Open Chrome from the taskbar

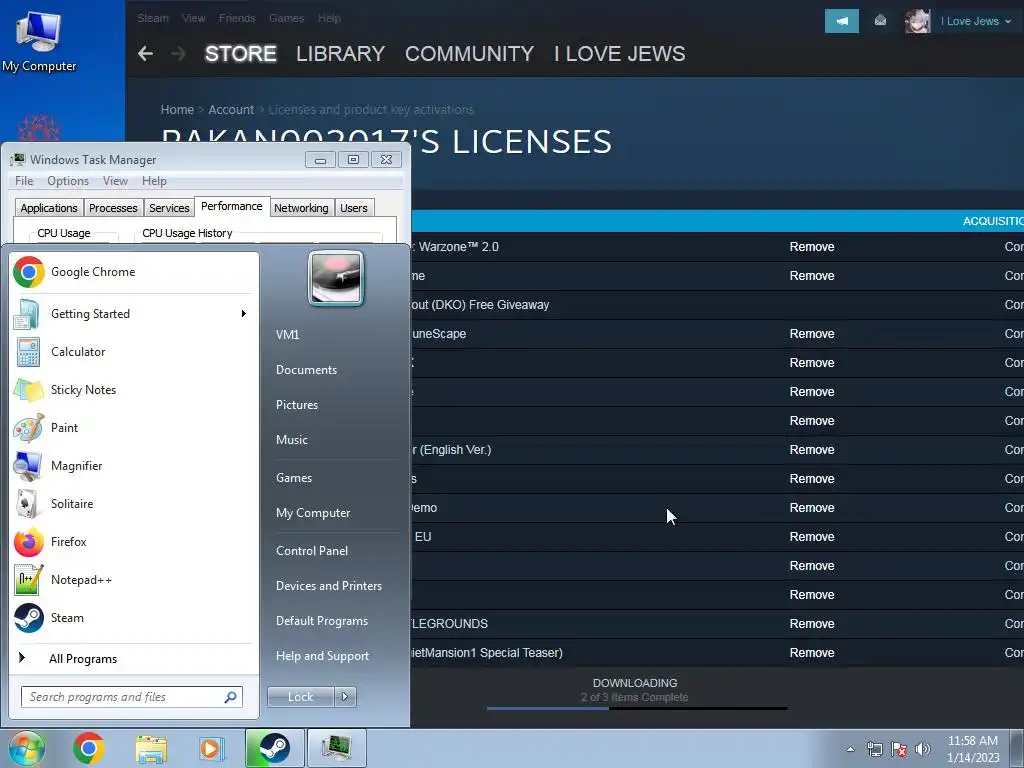89,748
